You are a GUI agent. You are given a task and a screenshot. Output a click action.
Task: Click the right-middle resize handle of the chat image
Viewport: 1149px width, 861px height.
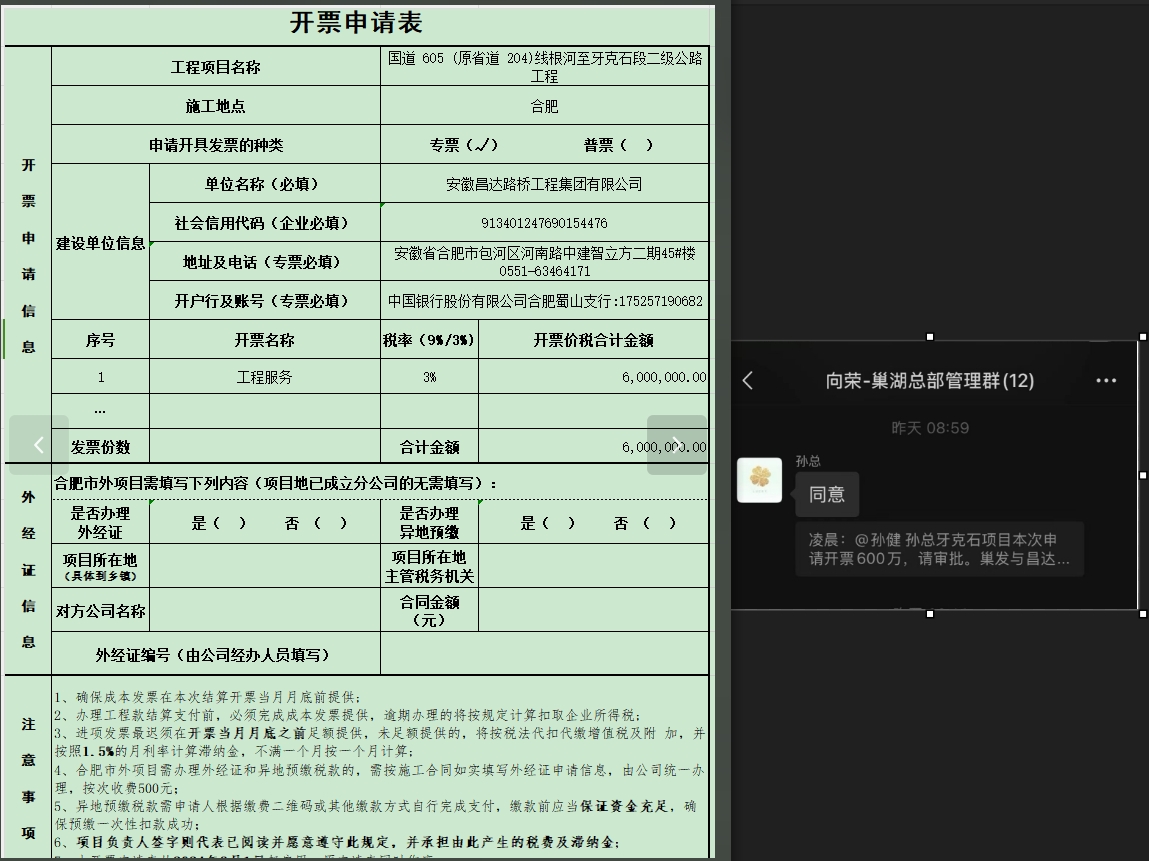[x=1143, y=475]
